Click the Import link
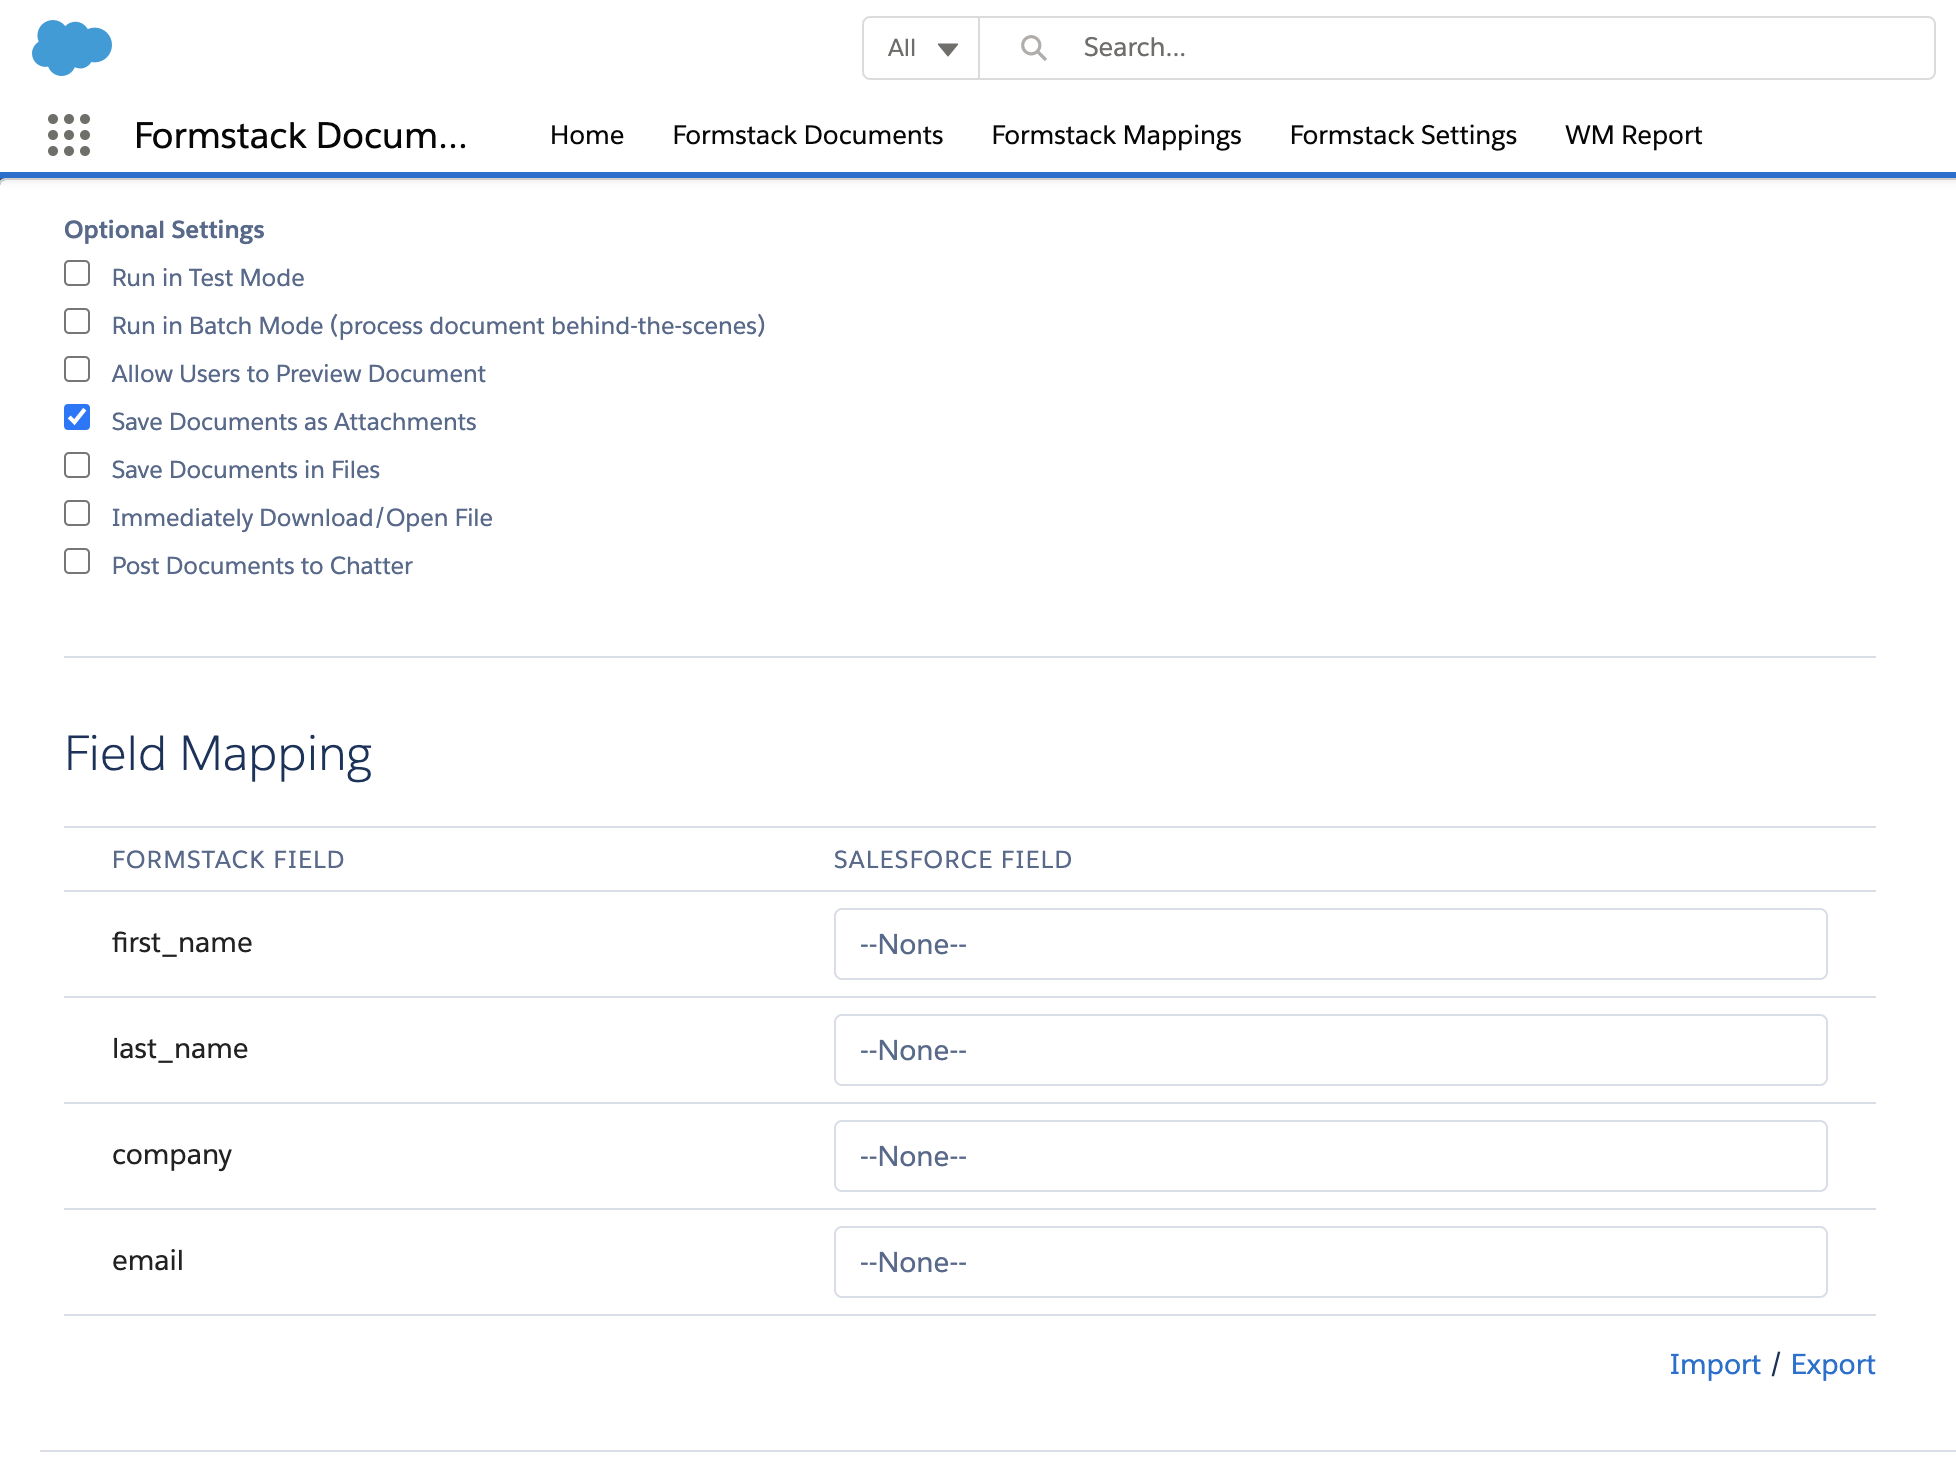 coord(1714,1364)
